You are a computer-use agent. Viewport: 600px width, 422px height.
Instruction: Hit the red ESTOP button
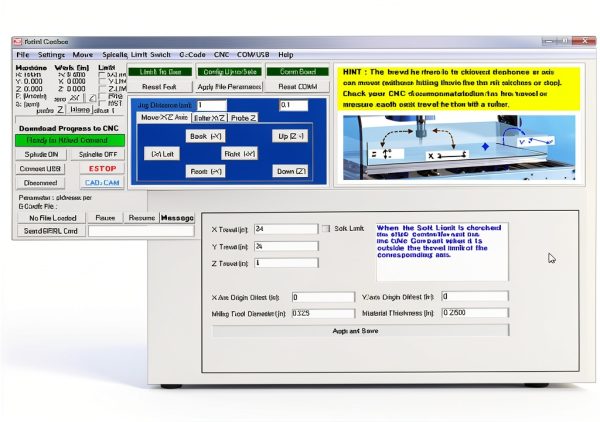102,169
